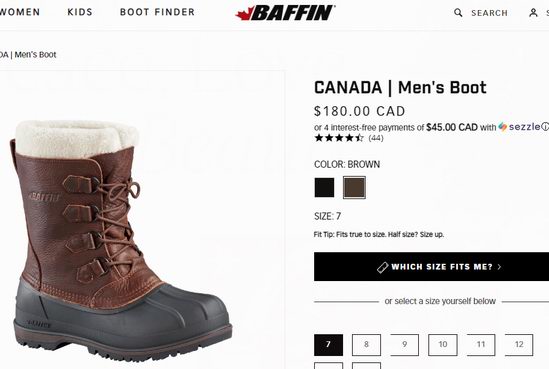Click the Baffin logo to go home
Screen dimensions: 549x369
pos(285,13)
